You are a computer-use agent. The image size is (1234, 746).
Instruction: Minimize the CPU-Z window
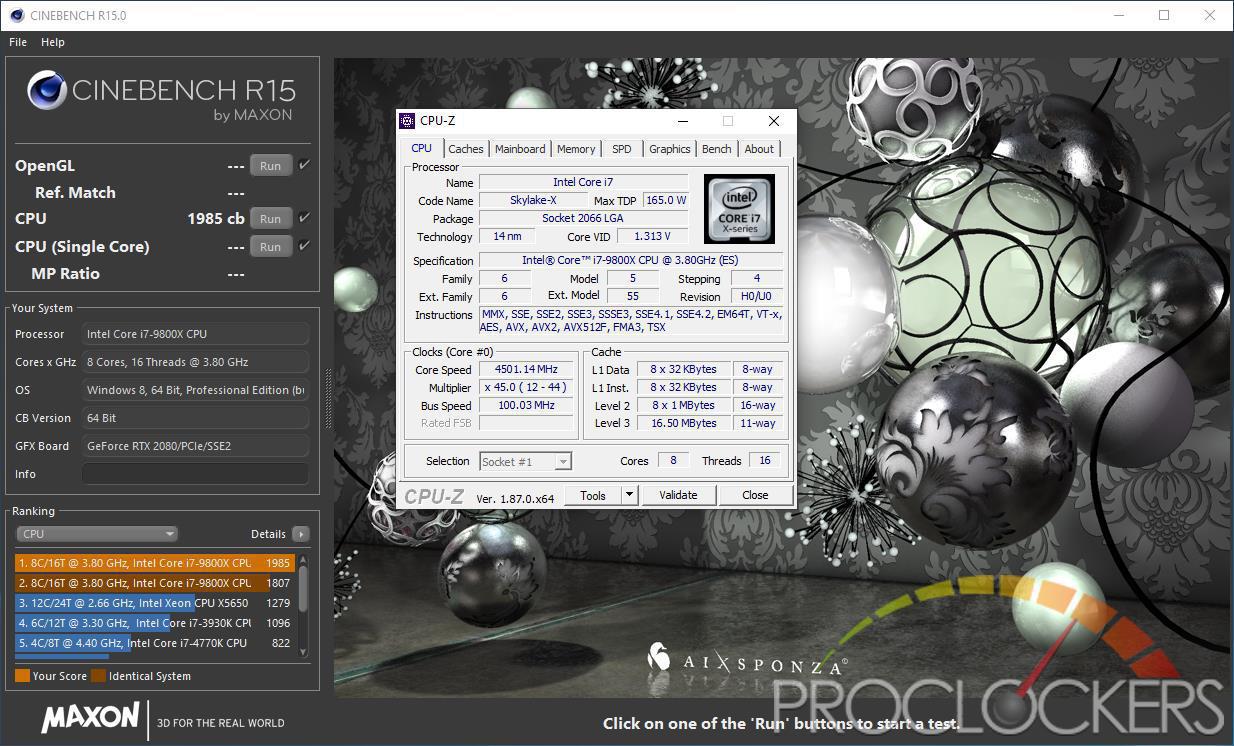pos(682,121)
